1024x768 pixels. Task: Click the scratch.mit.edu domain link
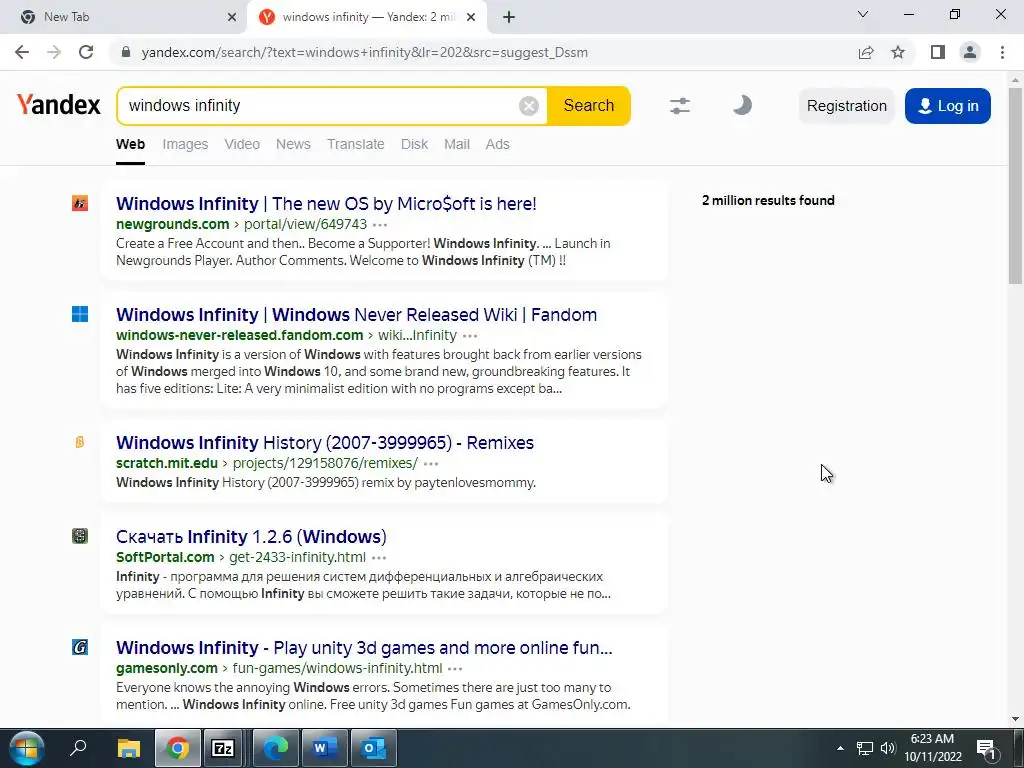click(x=167, y=463)
